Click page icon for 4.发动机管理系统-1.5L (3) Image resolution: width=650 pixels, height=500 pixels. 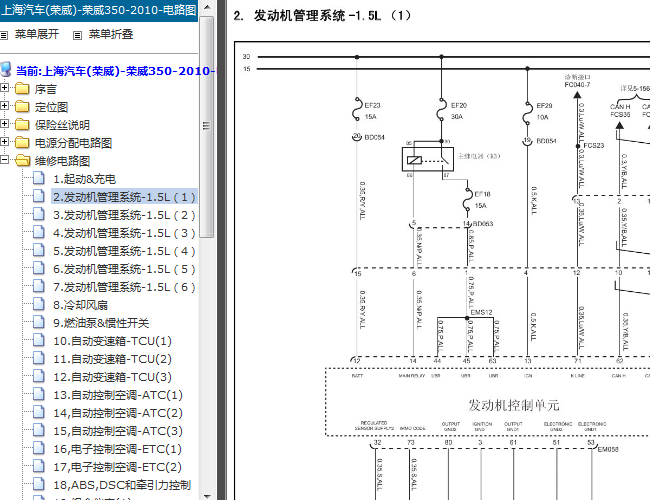pos(39,232)
